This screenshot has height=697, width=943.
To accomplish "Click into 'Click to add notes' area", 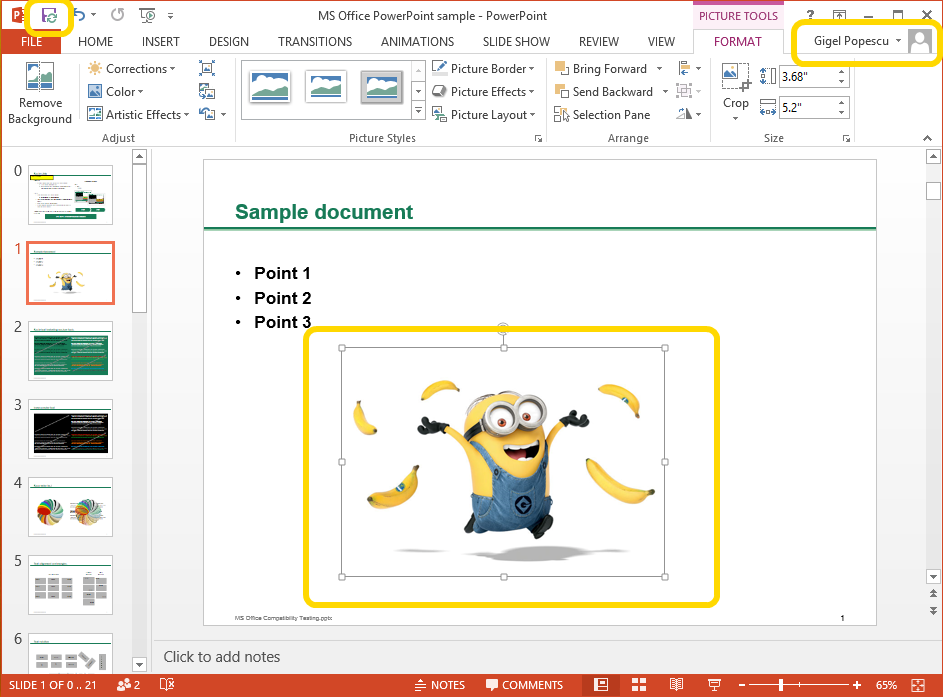I will (x=222, y=657).
